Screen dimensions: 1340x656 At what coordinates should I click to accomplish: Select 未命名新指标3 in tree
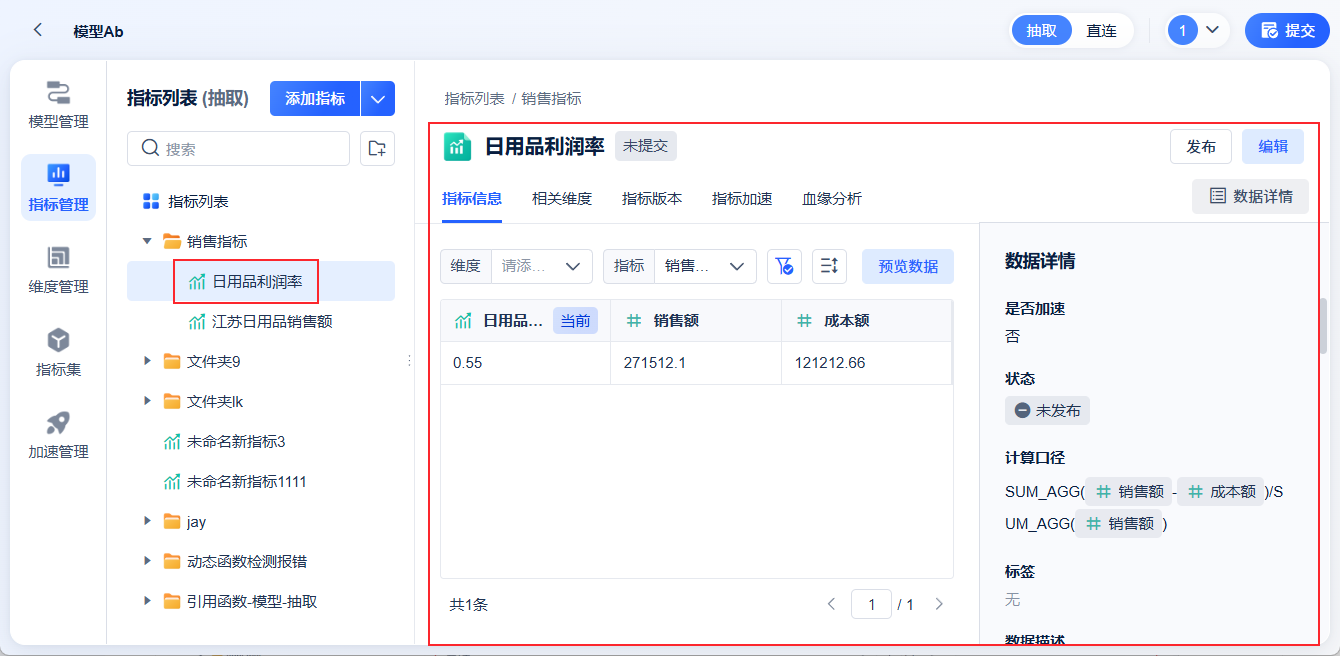(x=225, y=441)
